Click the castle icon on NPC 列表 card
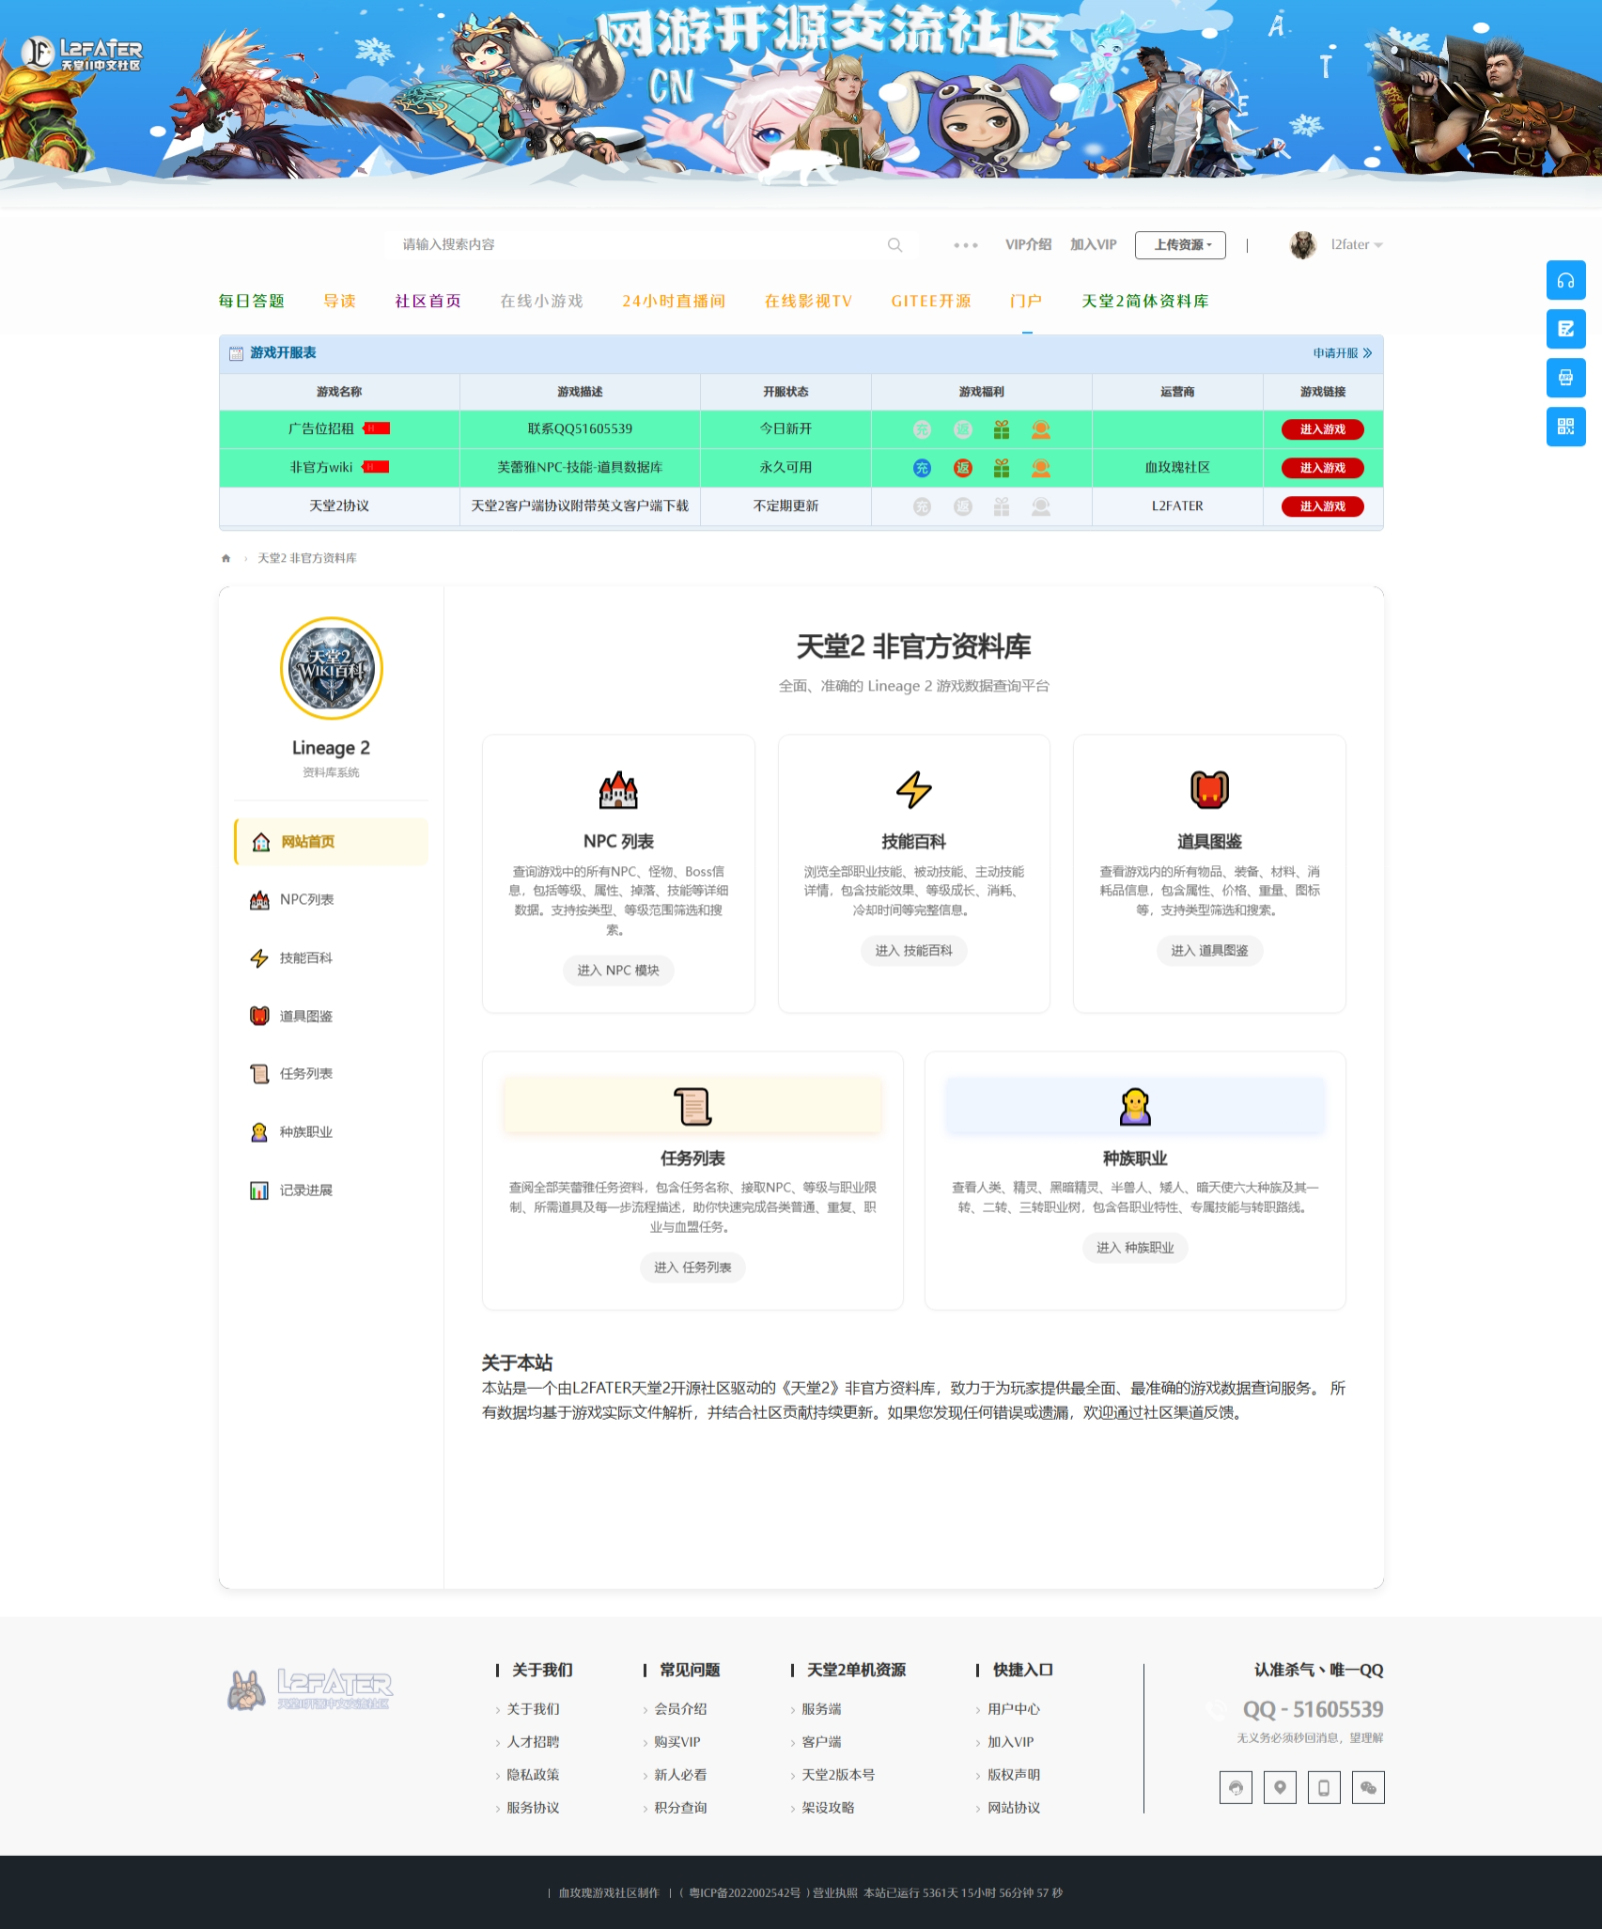The image size is (1602, 1929). tap(618, 790)
